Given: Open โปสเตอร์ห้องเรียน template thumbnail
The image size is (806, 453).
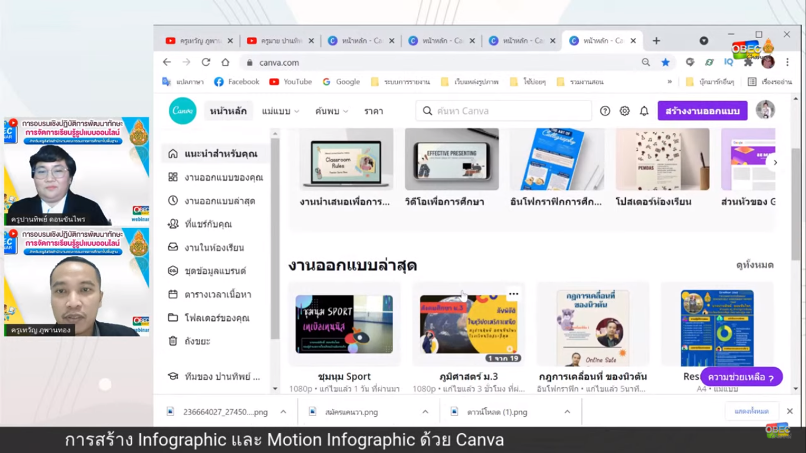Looking at the screenshot, I should 663,159.
